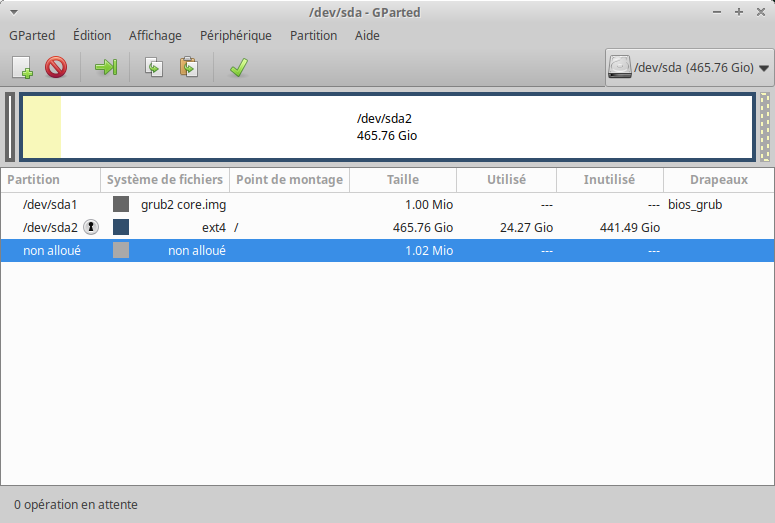This screenshot has width=775, height=523.
Task: Click the Point de montage column header
Action: coord(290,179)
